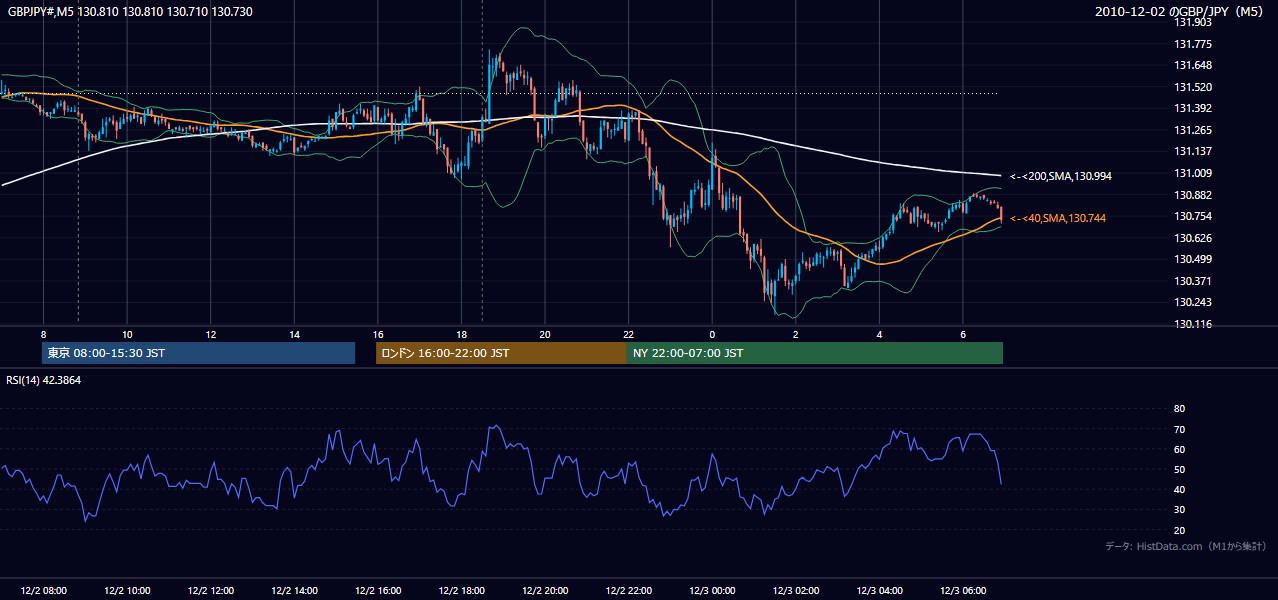The width and height of the screenshot is (1278, 600).
Task: Click the Tokyo 08:00-15:30 JST session bar
Action: (199, 353)
